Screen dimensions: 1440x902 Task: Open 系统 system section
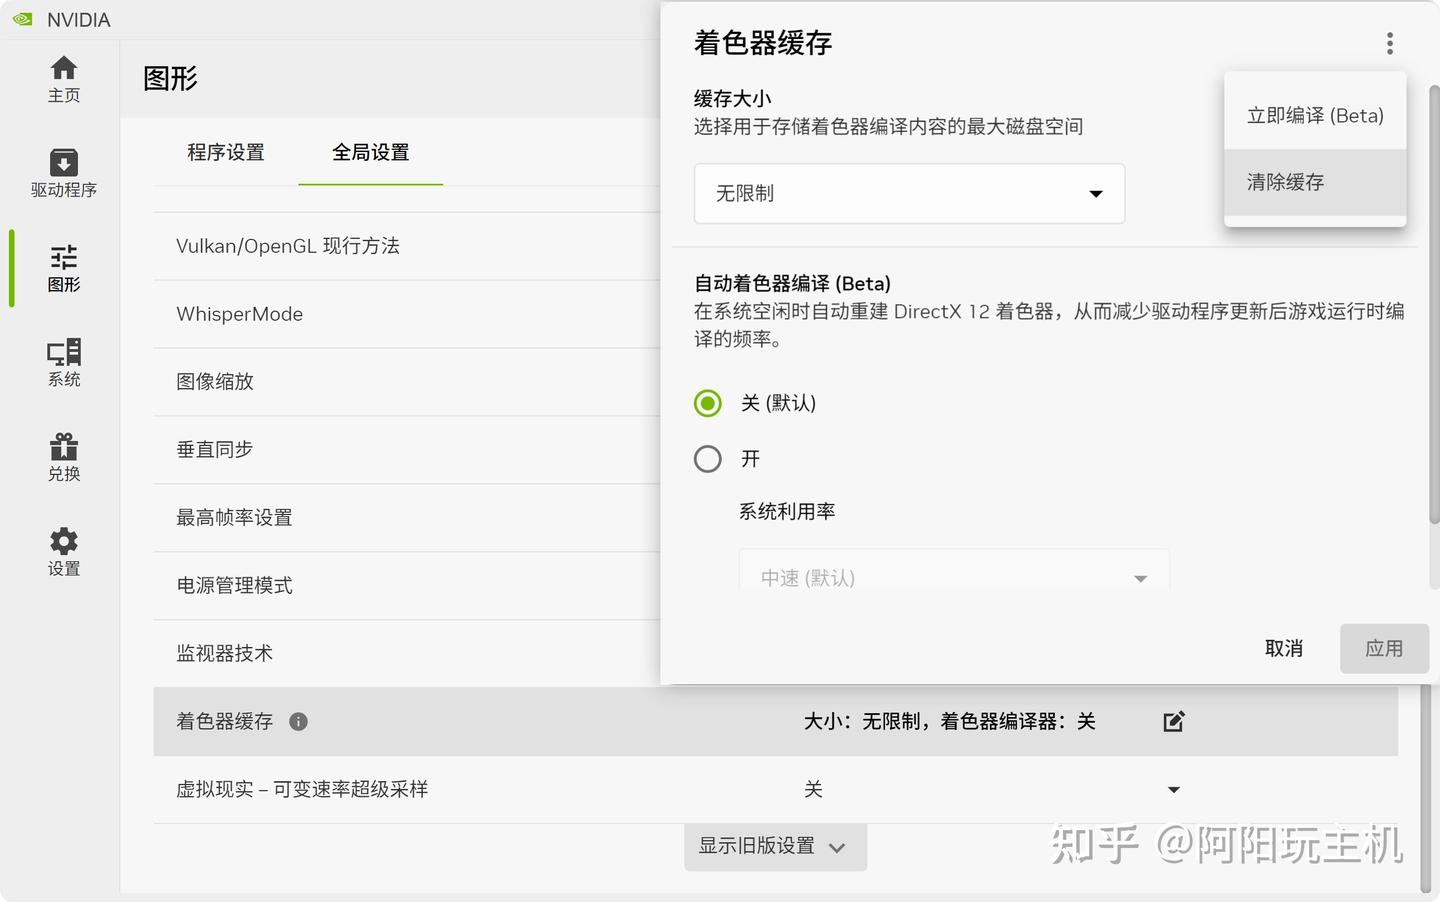(x=64, y=363)
